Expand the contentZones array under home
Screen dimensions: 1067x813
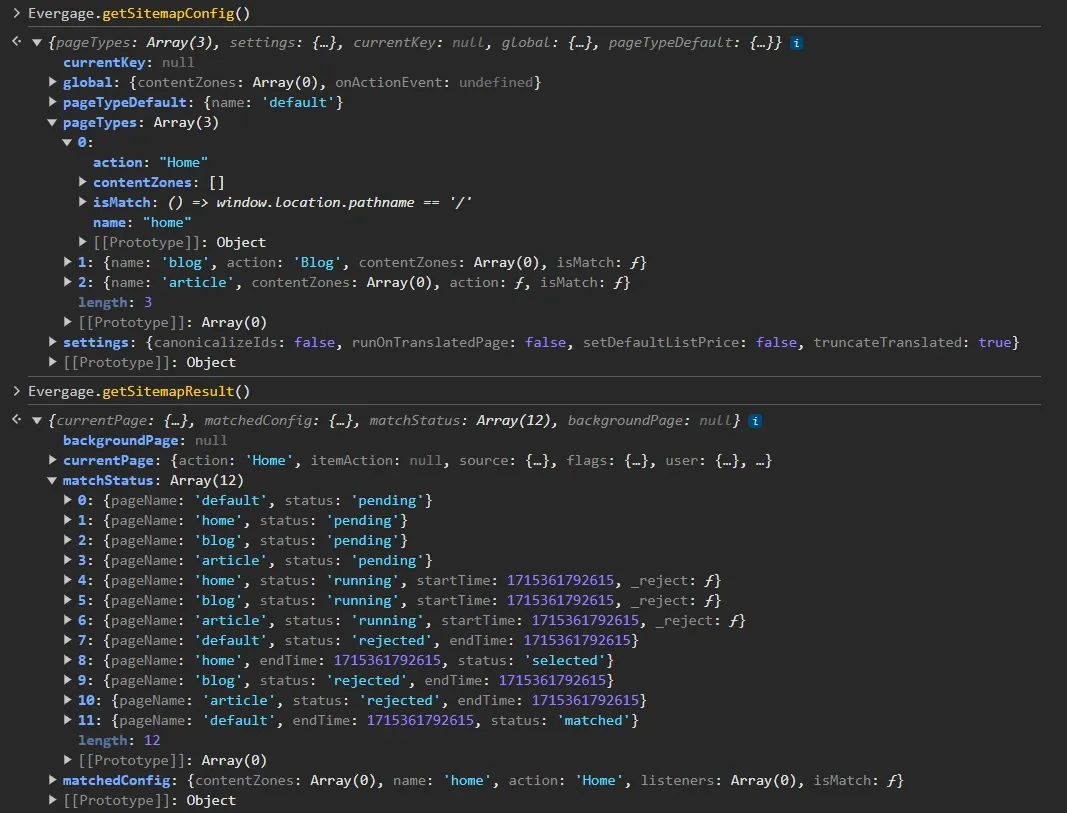point(83,182)
